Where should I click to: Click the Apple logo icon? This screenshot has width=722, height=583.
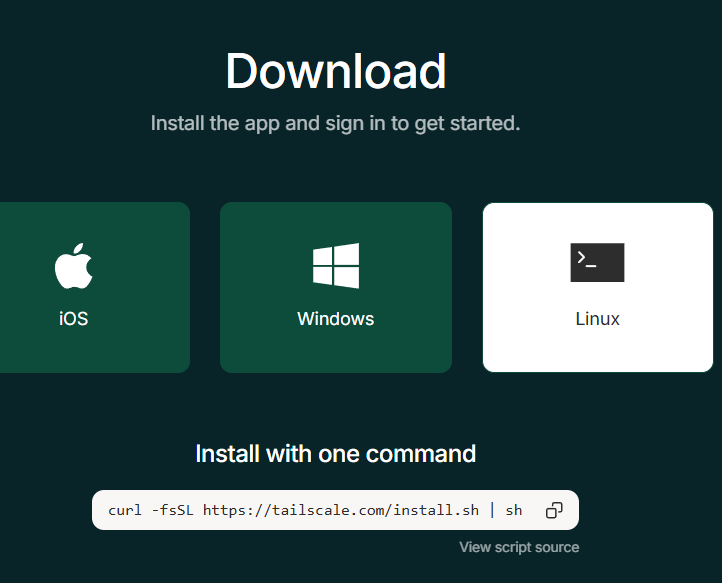coord(74,266)
